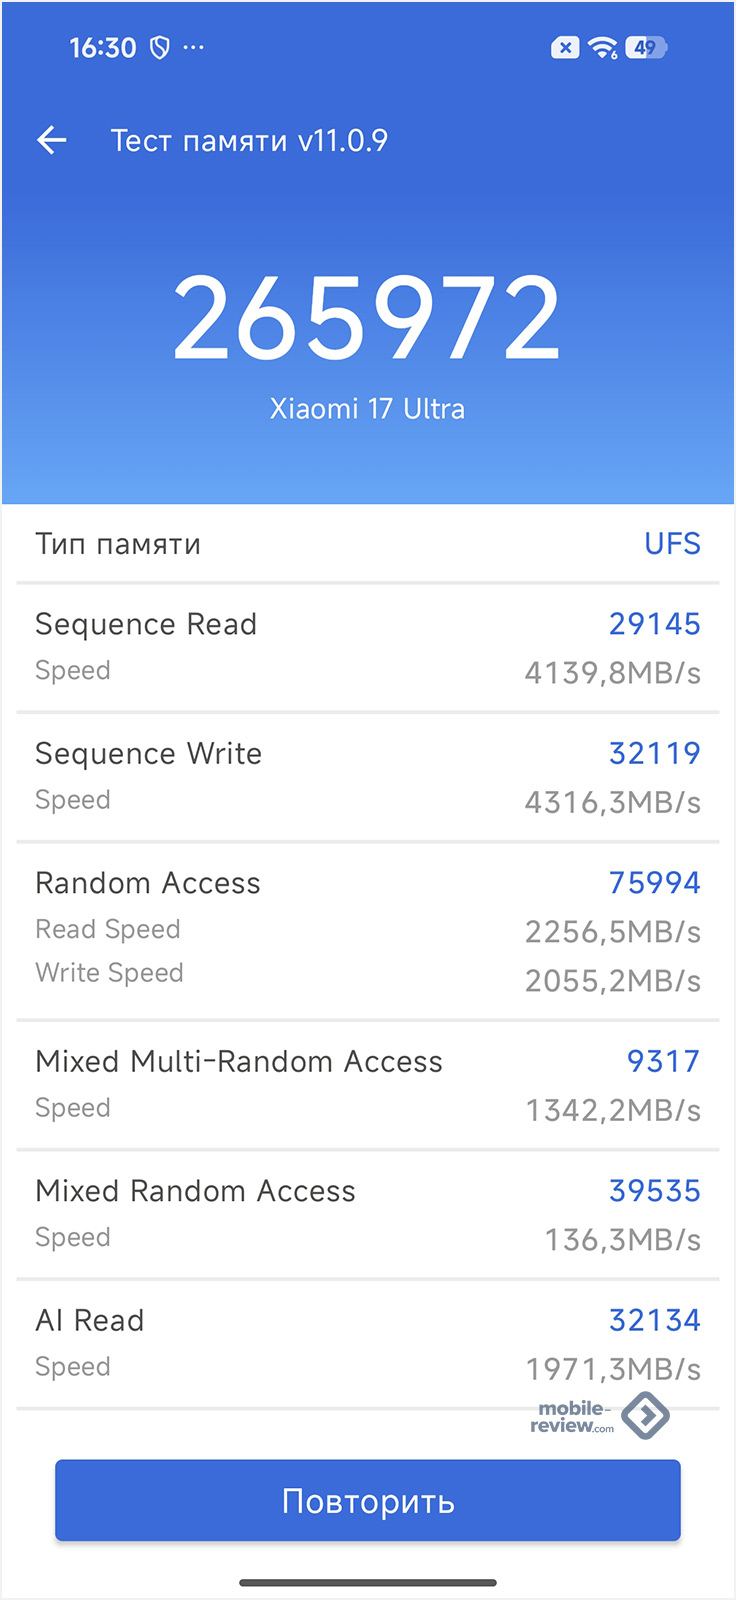Tap the Xiaomi 17 Ultra device name
The height and width of the screenshot is (1600, 736).
(x=367, y=409)
